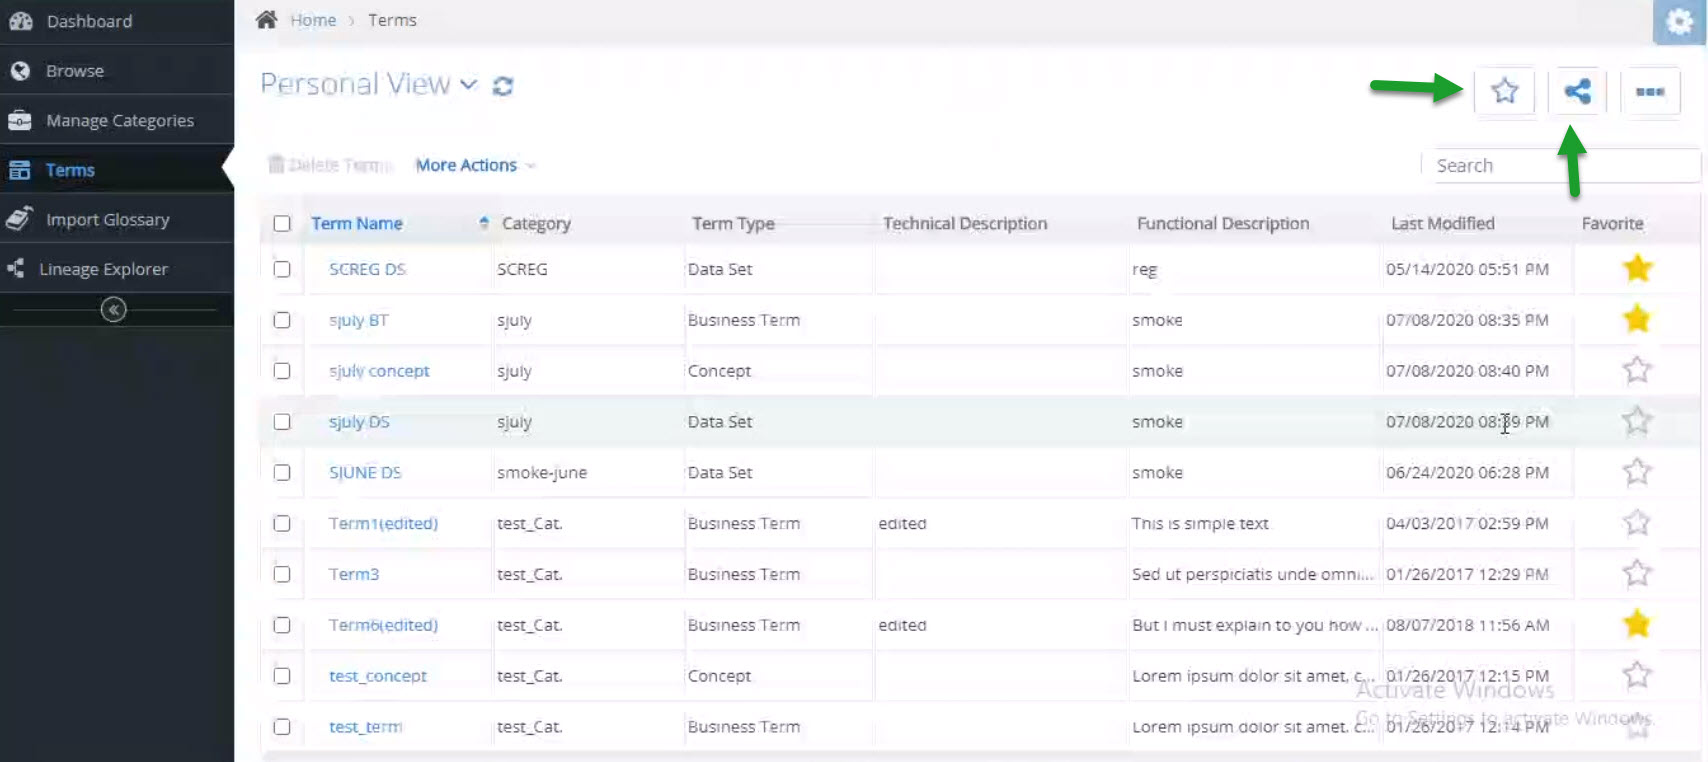Favorite sjuly concept with its star

point(1637,370)
